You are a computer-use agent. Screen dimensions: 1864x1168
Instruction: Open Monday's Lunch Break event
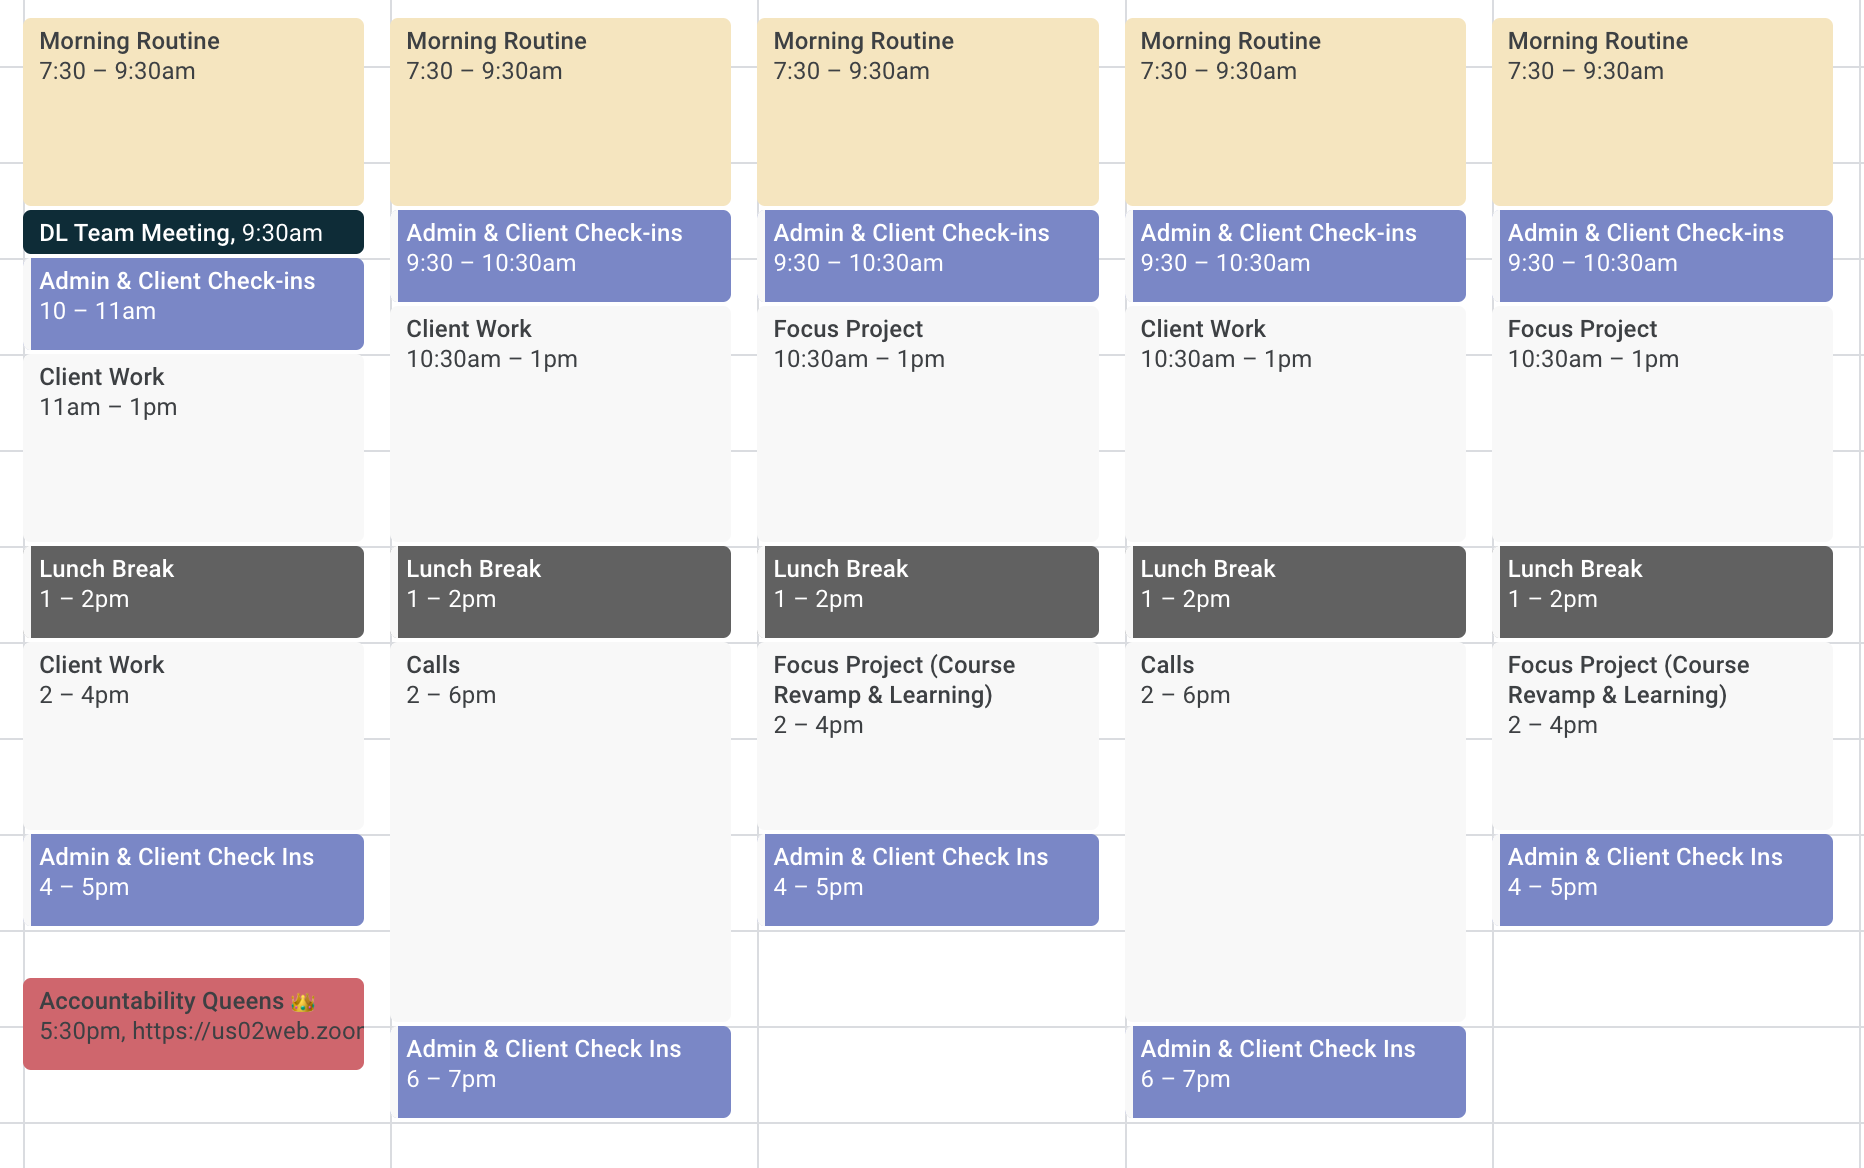[x=196, y=590]
